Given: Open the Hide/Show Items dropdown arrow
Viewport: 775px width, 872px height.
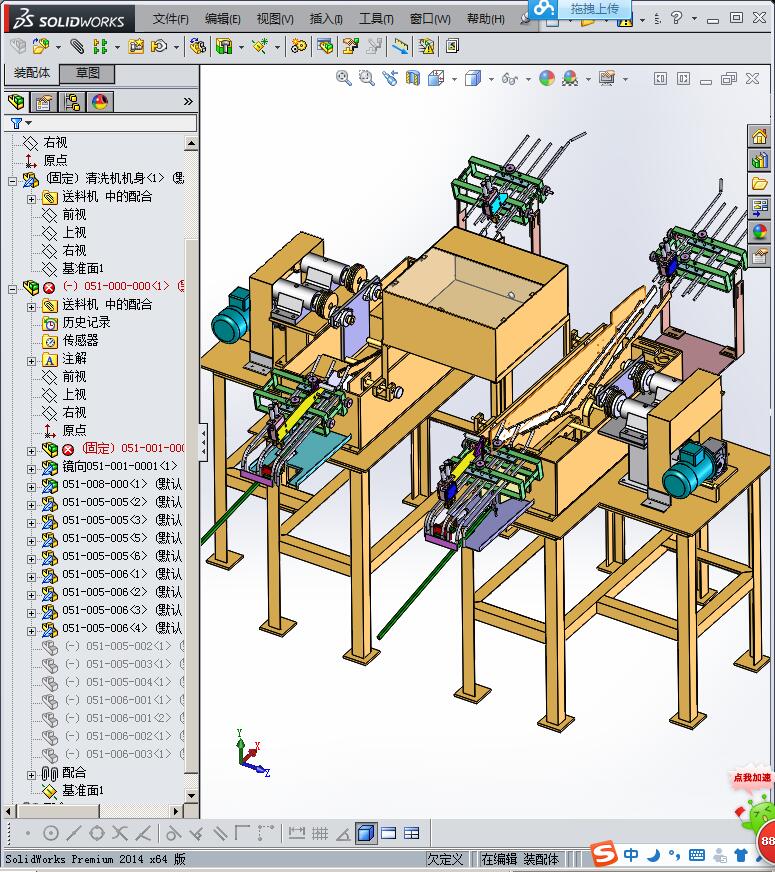Looking at the screenshot, I should pyautogui.click(x=528, y=79).
